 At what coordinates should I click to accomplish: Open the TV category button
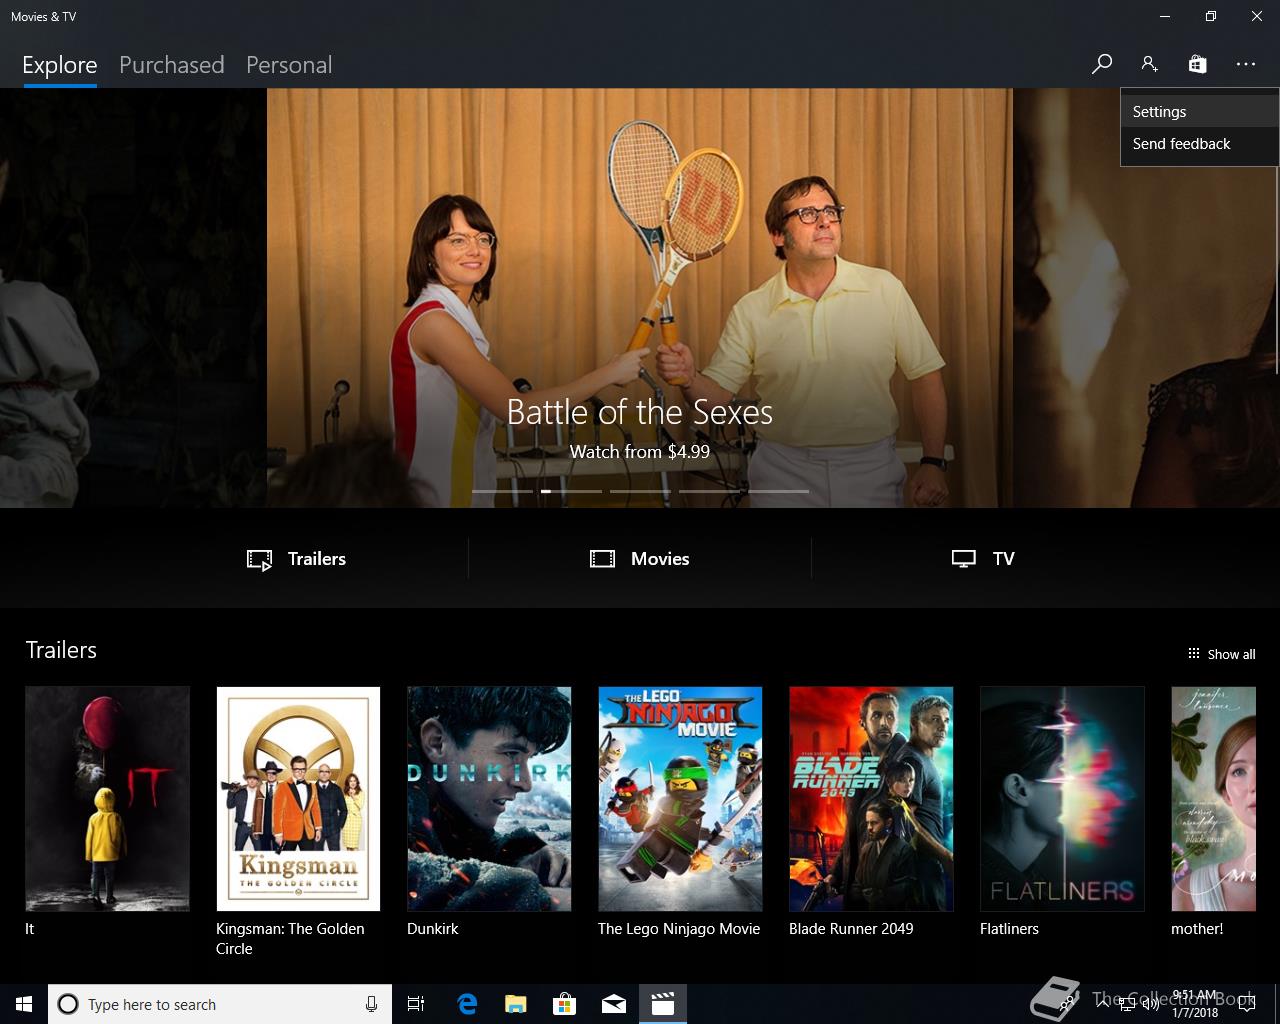pyautogui.click(x=983, y=559)
